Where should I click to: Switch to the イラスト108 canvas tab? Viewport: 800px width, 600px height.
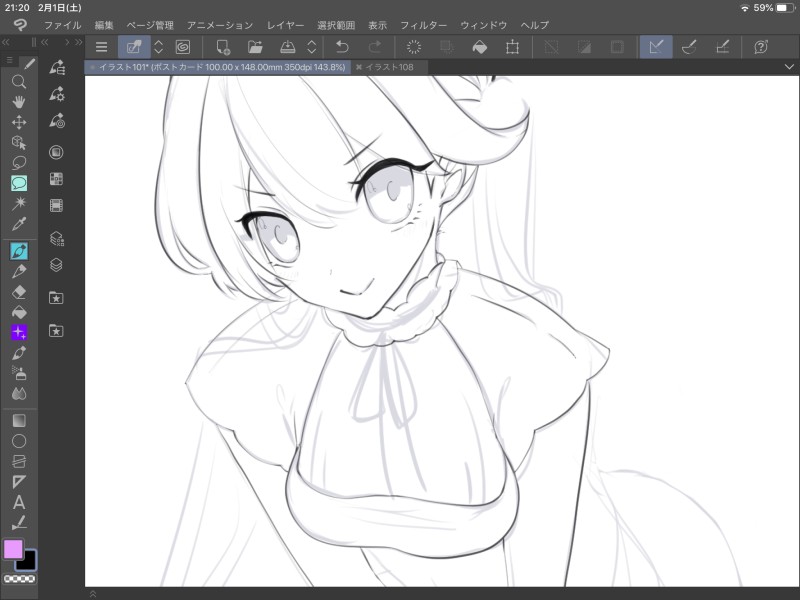pos(389,67)
